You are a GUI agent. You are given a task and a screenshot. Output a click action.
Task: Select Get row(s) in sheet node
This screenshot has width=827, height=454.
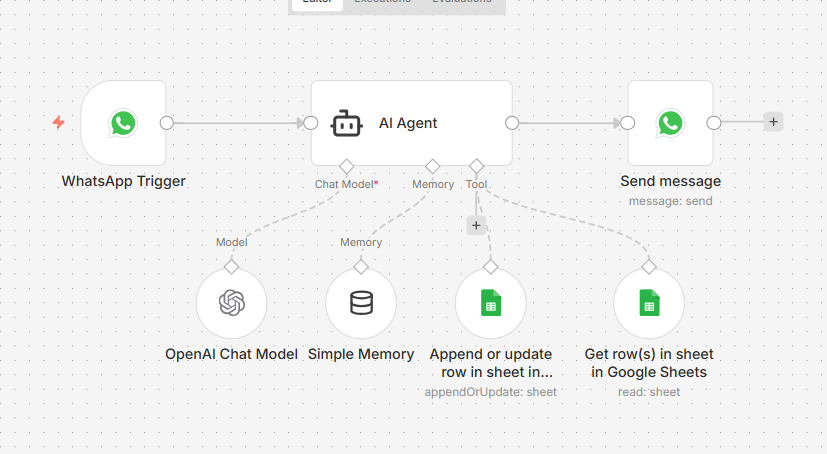pos(648,303)
